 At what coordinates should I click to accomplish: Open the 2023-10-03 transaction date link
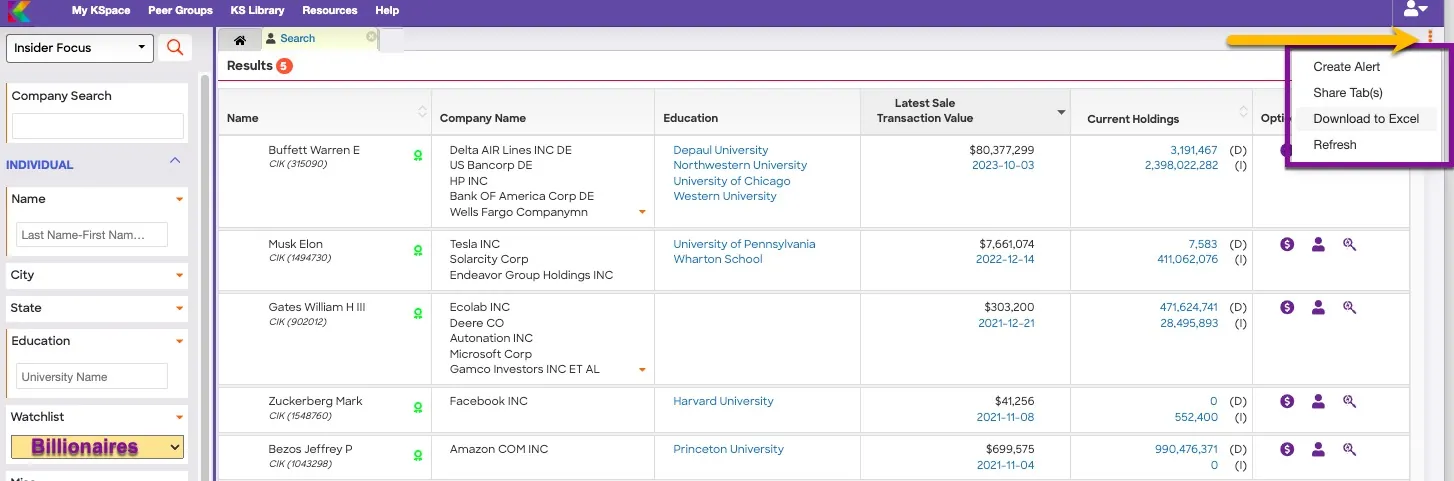point(1003,165)
